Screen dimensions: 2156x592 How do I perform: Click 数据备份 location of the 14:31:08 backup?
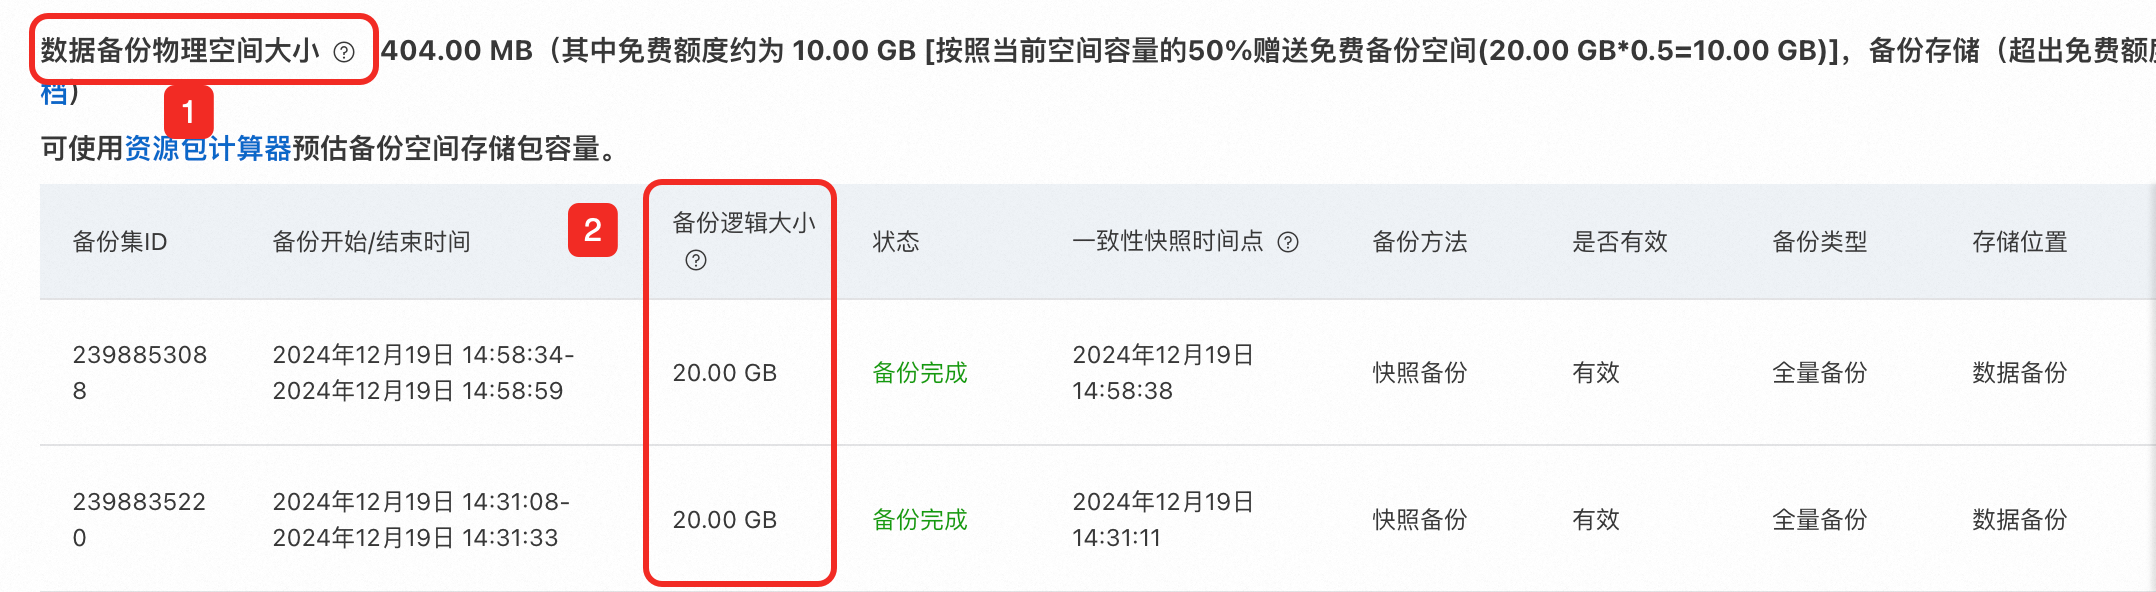point(2019,520)
